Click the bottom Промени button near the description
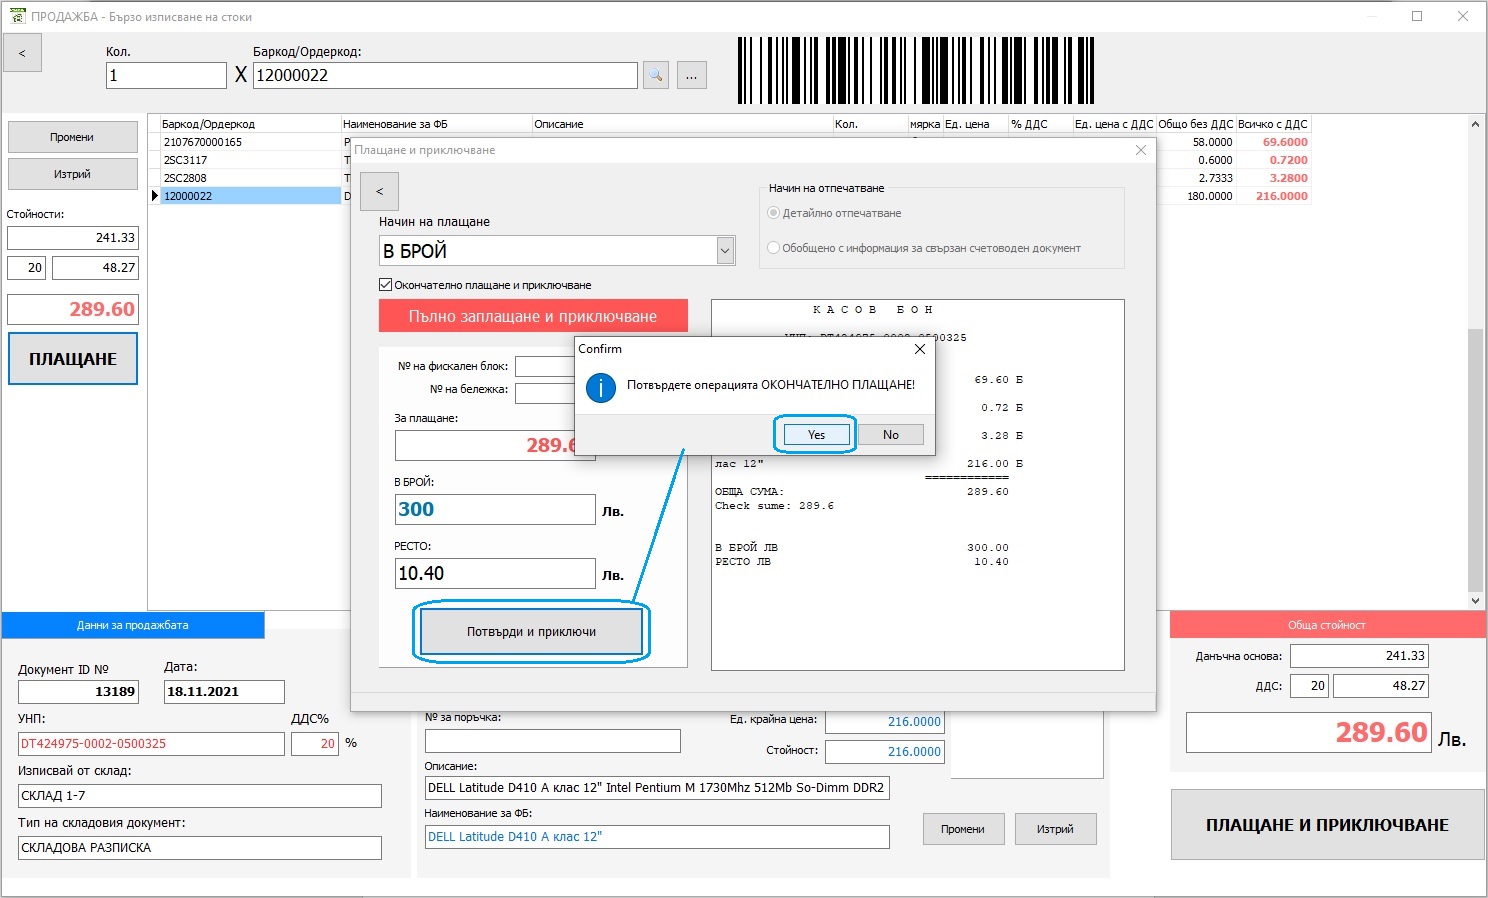The height and width of the screenshot is (898, 1488). click(962, 829)
